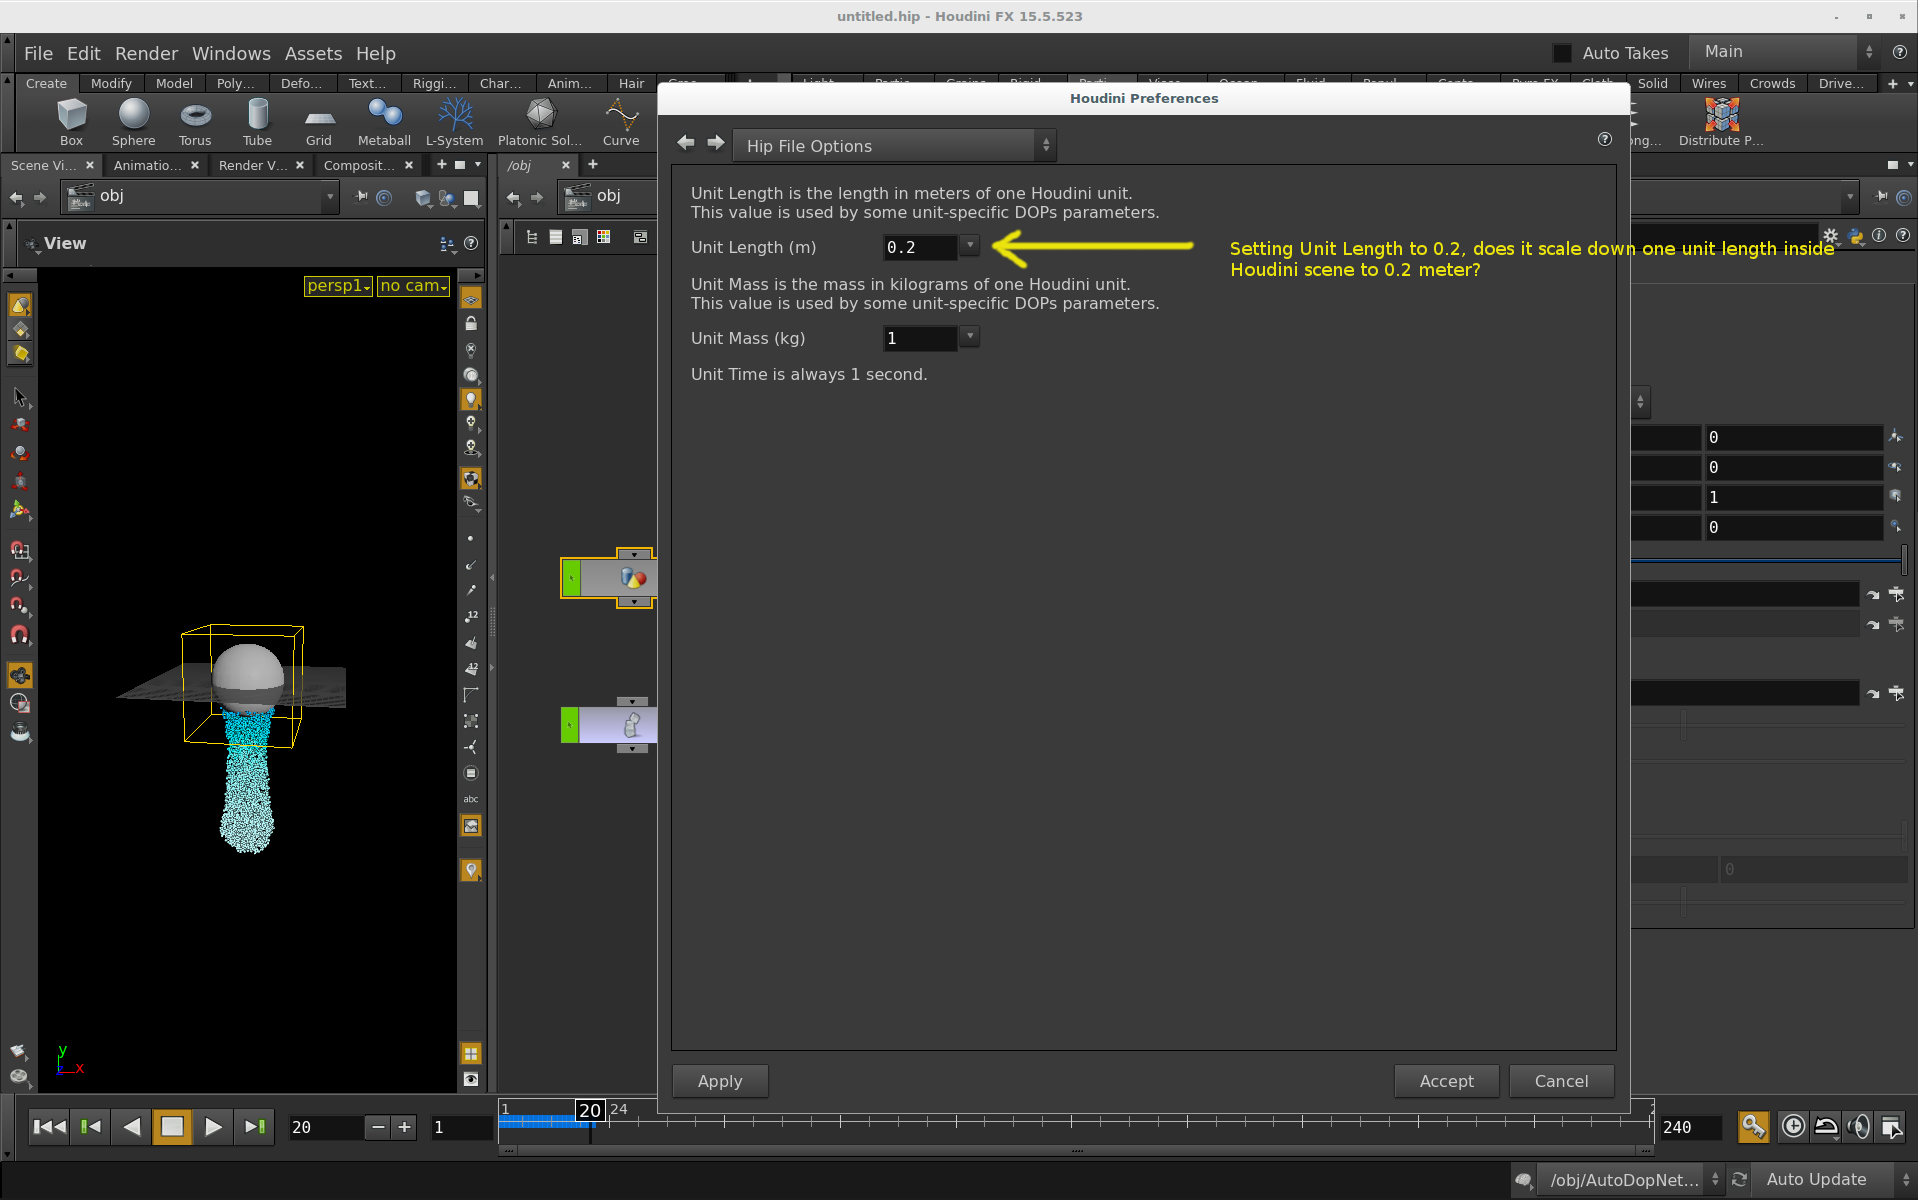
Task: Open the Windows menu
Action: point(231,53)
